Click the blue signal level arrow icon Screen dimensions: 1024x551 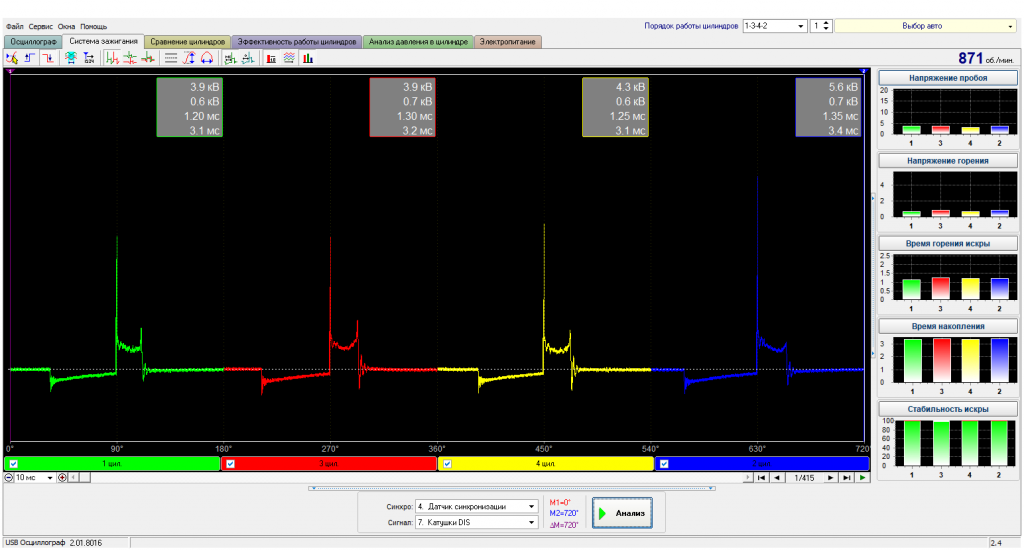[89, 58]
